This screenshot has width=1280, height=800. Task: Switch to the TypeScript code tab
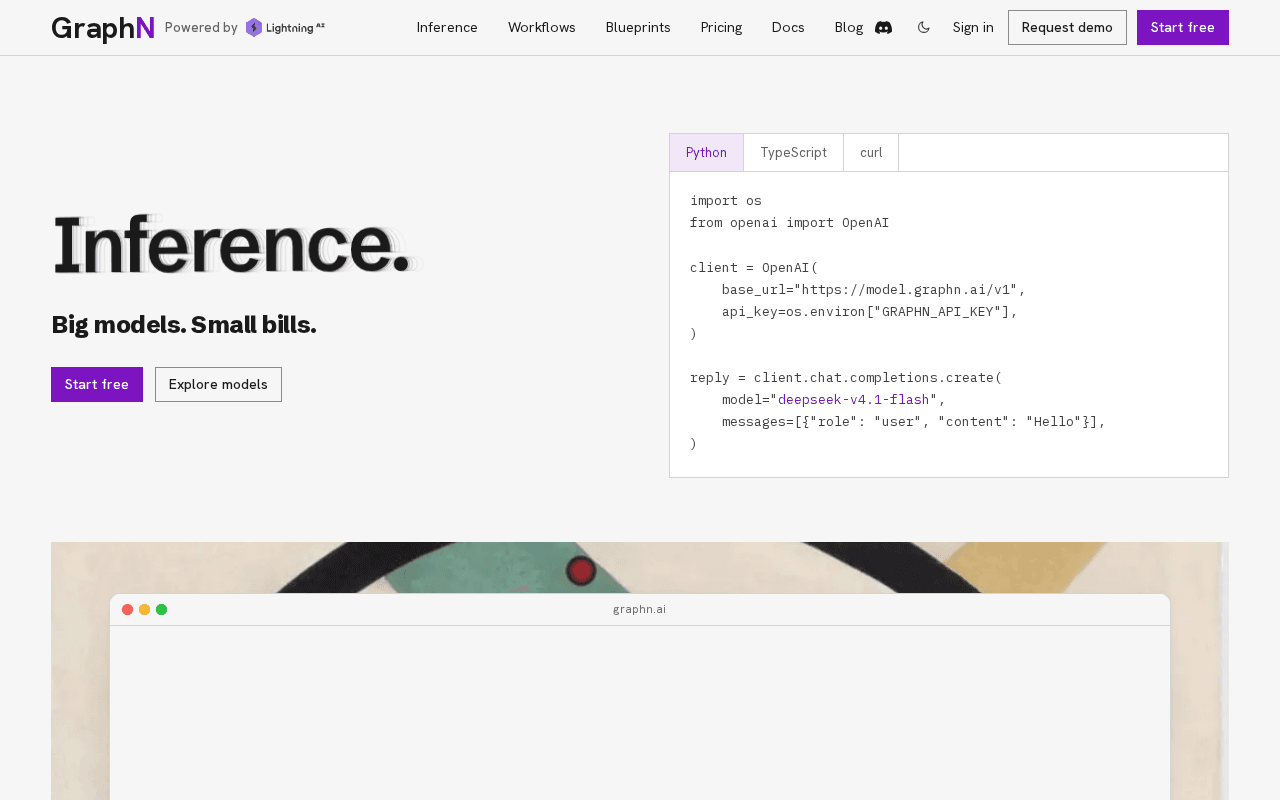point(794,153)
